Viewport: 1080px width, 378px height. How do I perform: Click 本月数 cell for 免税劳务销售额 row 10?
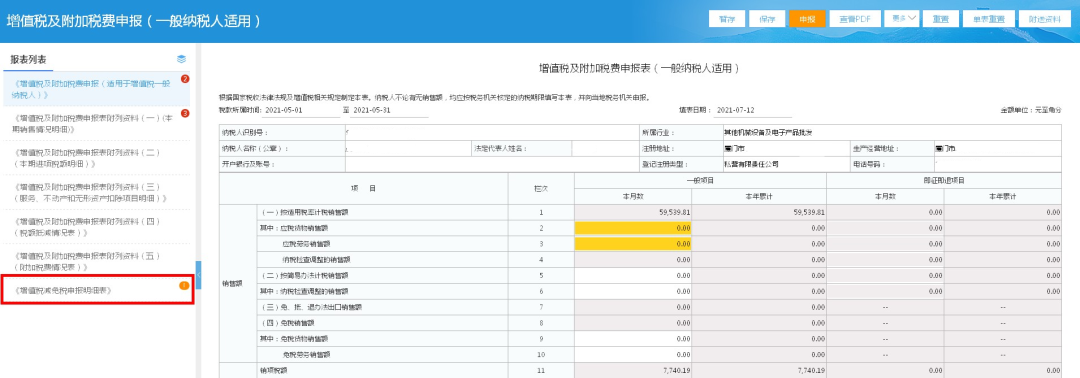click(632, 355)
